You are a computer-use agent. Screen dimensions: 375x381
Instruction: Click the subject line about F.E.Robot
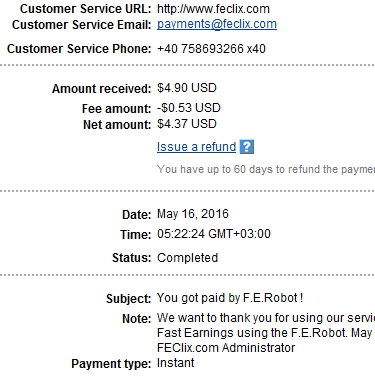click(x=230, y=297)
